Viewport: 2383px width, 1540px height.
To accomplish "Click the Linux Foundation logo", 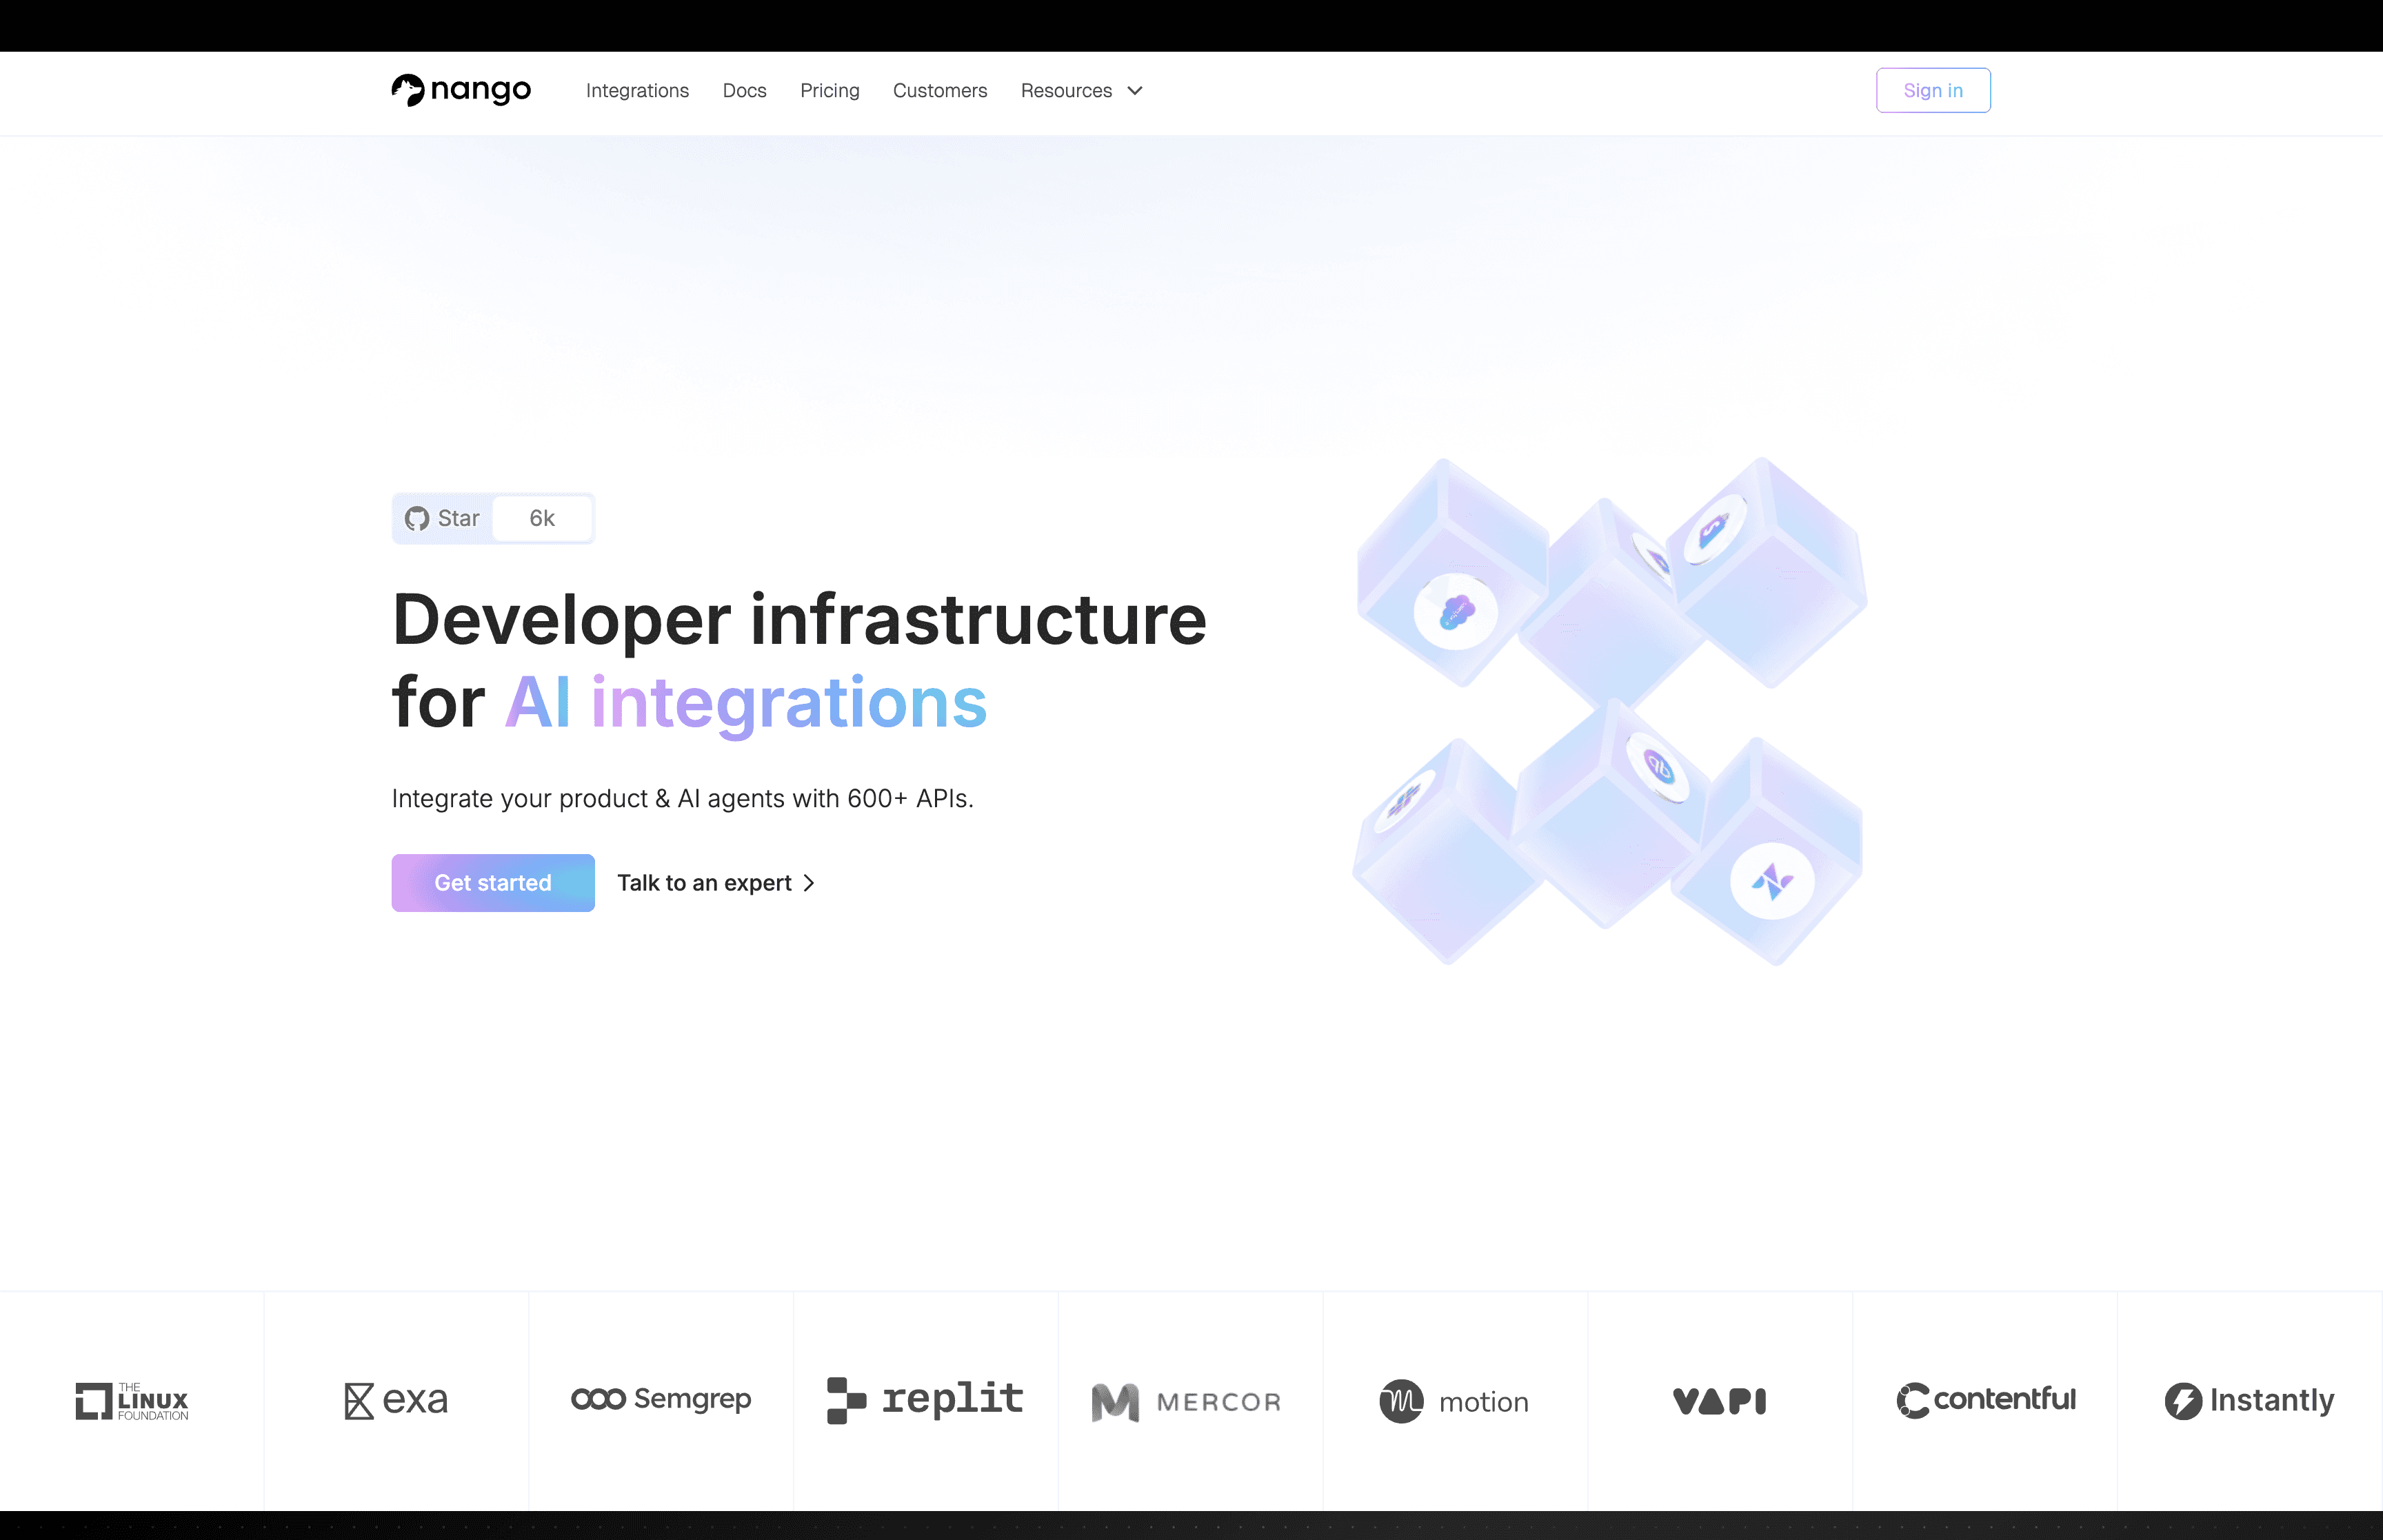I will pyautogui.click(x=132, y=1400).
